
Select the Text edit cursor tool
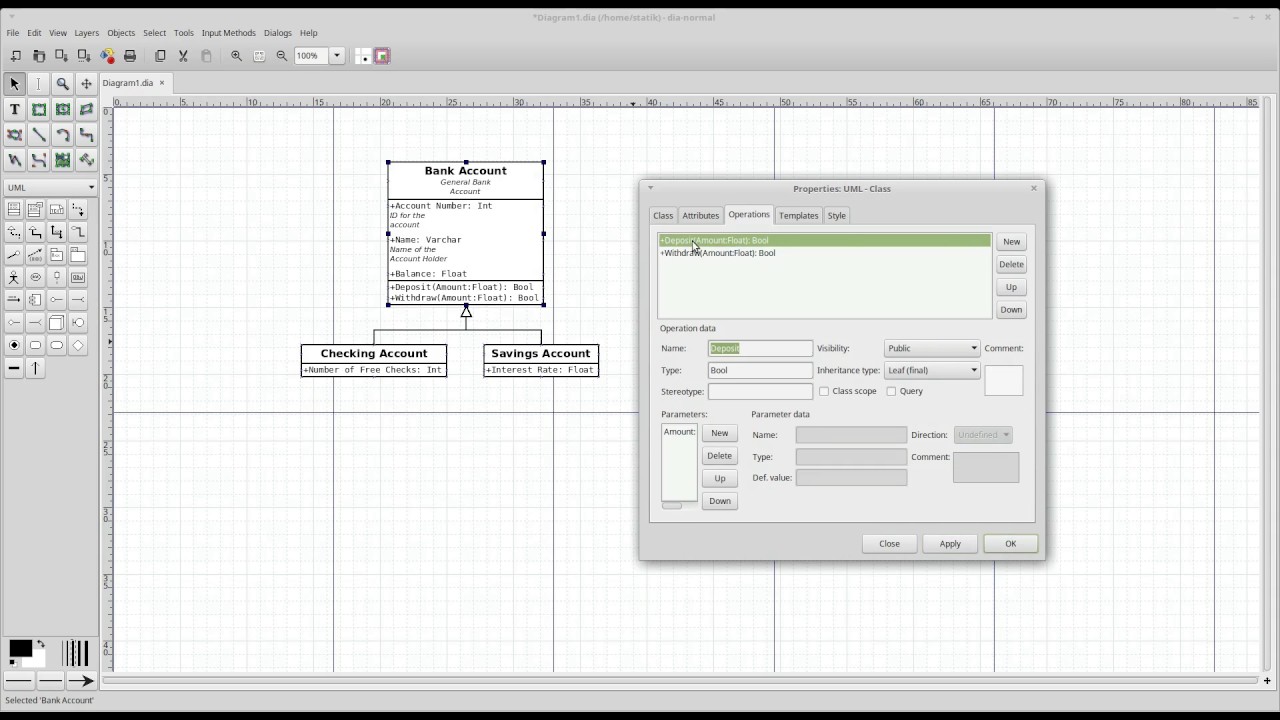coord(38,84)
